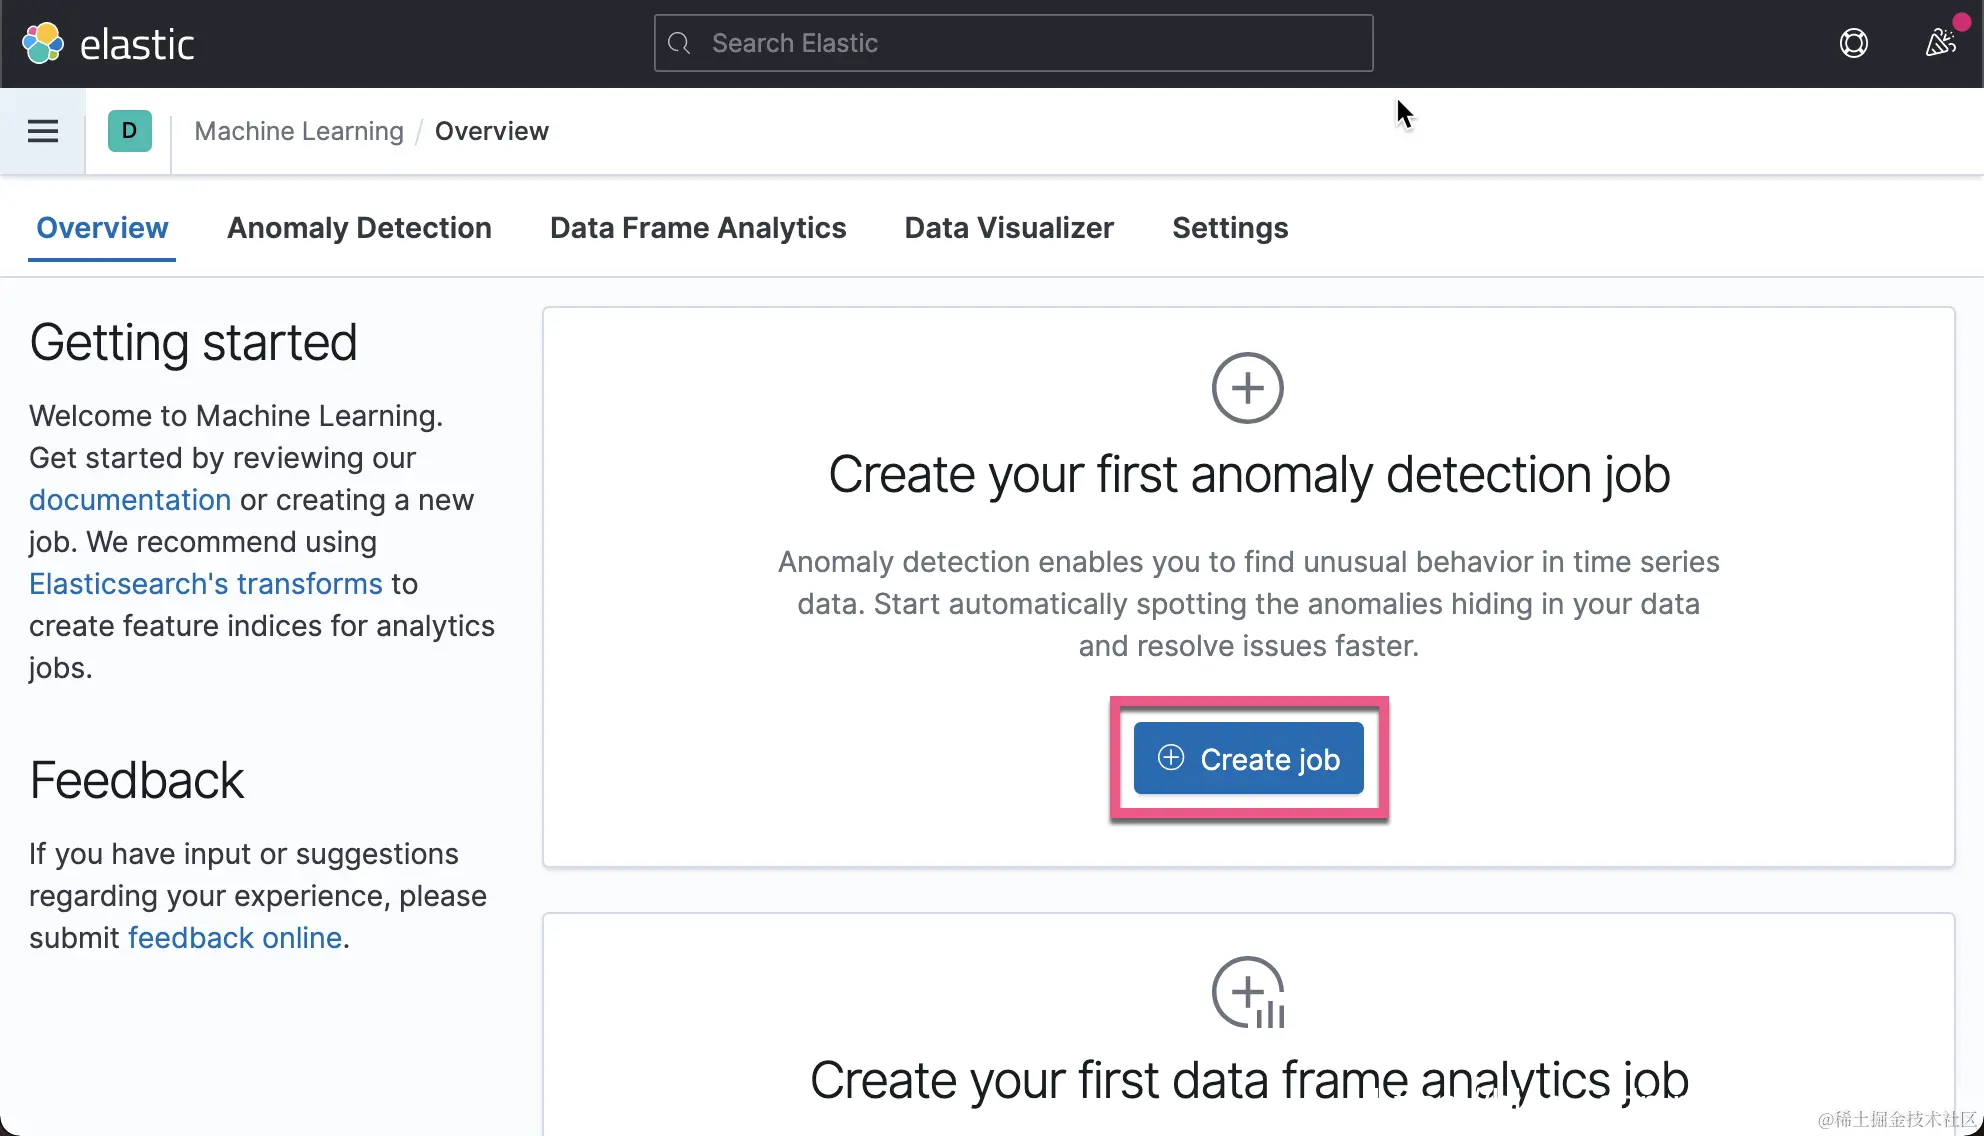The width and height of the screenshot is (1984, 1136).
Task: Open the help lifebuoy icon
Action: 1853,43
